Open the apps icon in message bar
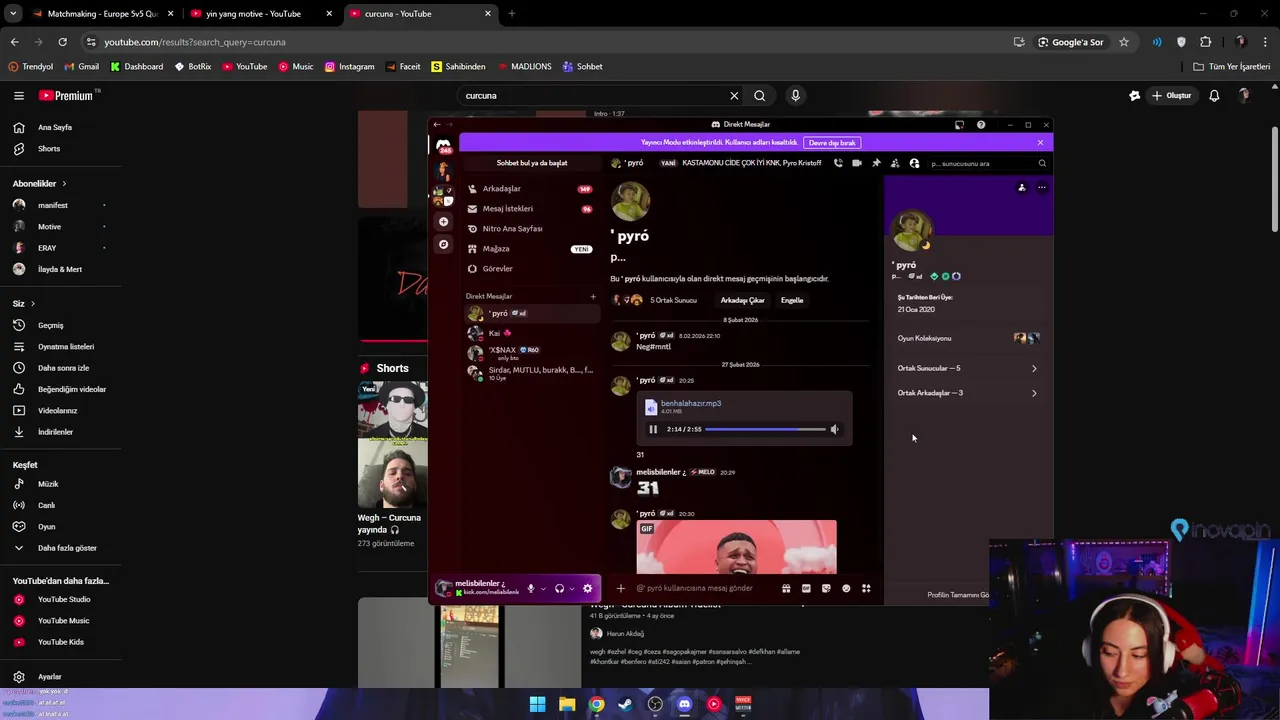The height and width of the screenshot is (720, 1280). [866, 588]
